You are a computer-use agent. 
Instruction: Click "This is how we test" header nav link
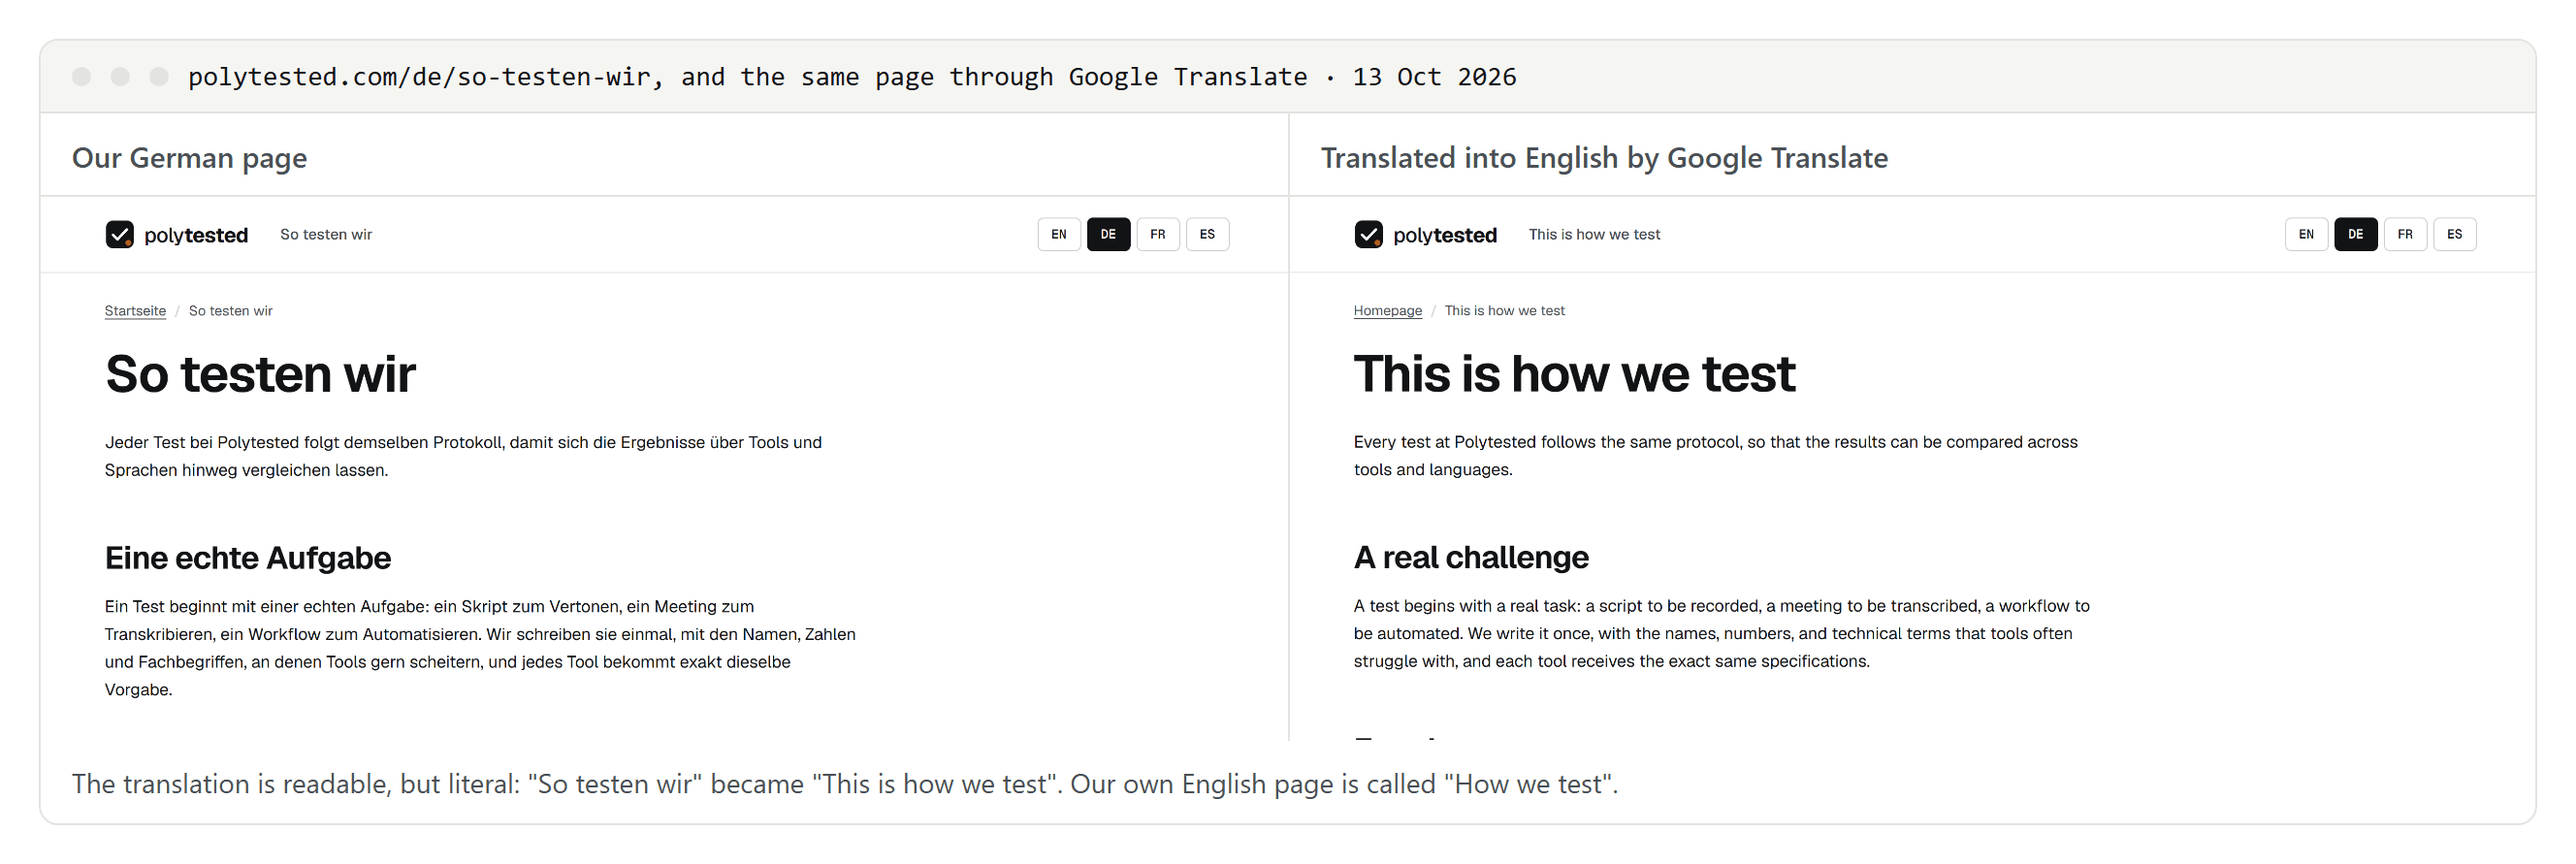point(1594,235)
